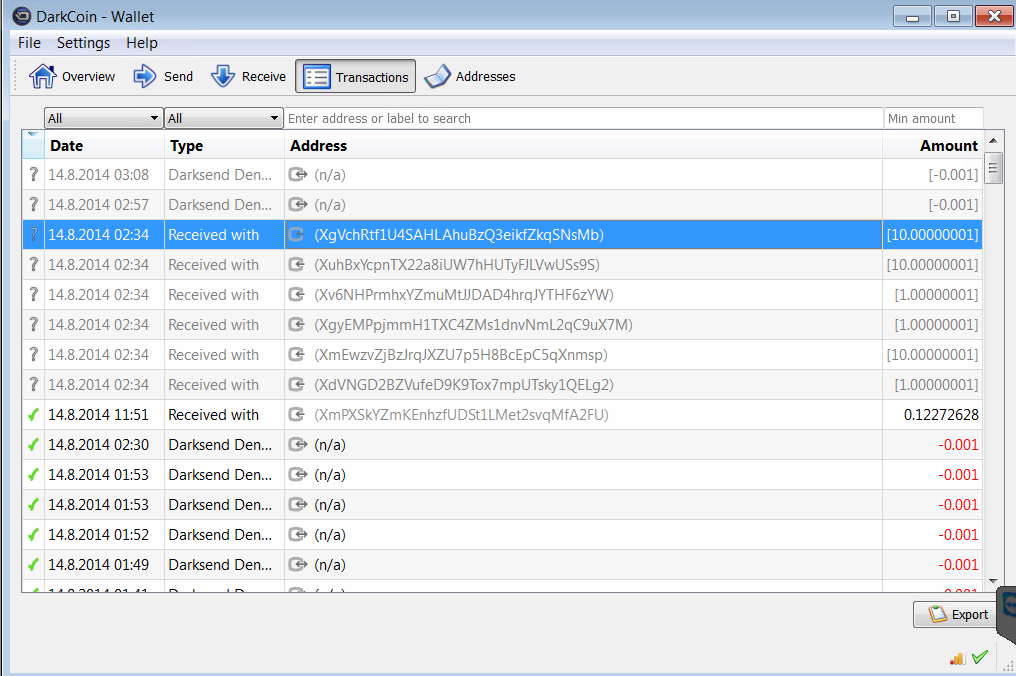
Task: Select address XmPXSkYZmKEnhzfUDSt1LMet2svqMfA2FU
Action: (x=461, y=414)
